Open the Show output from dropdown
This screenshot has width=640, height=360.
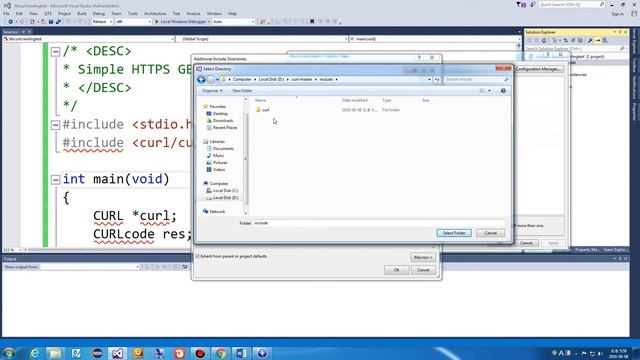click(x=90, y=267)
